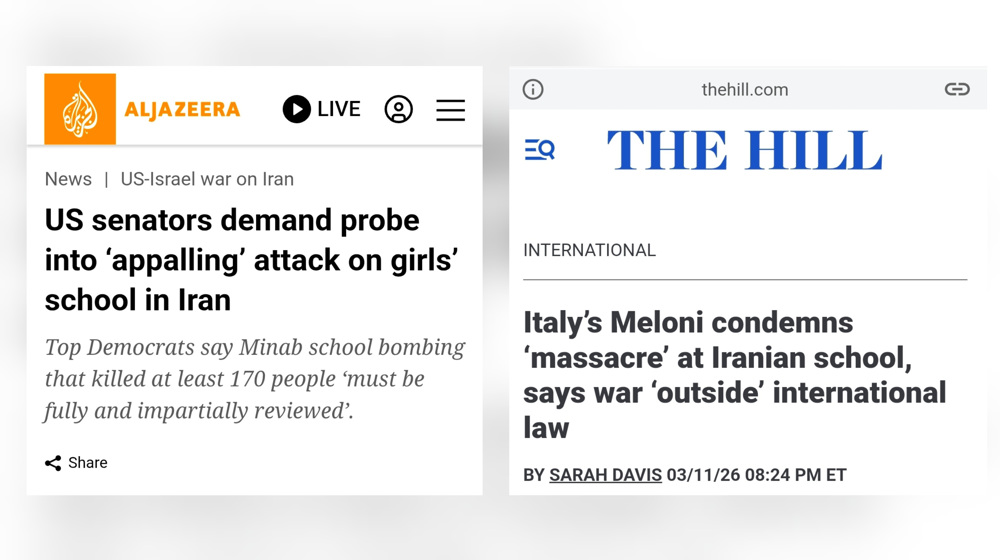Click the Share text label

coord(88,463)
